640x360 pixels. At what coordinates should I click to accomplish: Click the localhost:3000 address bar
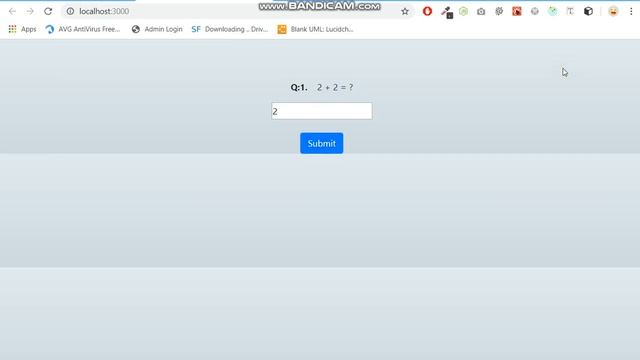tap(237, 11)
